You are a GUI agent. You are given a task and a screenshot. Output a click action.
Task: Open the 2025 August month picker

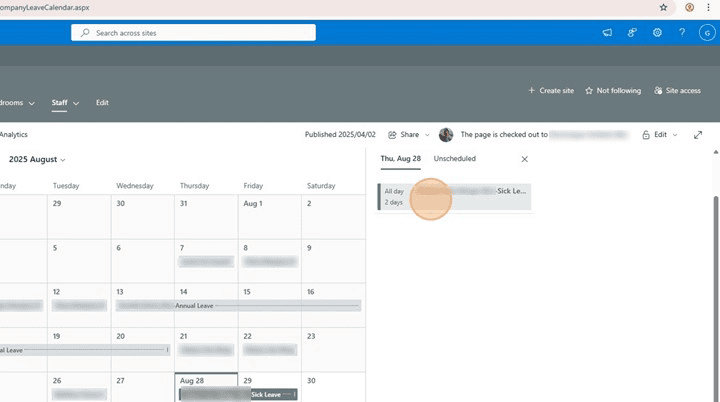[x=37, y=159]
